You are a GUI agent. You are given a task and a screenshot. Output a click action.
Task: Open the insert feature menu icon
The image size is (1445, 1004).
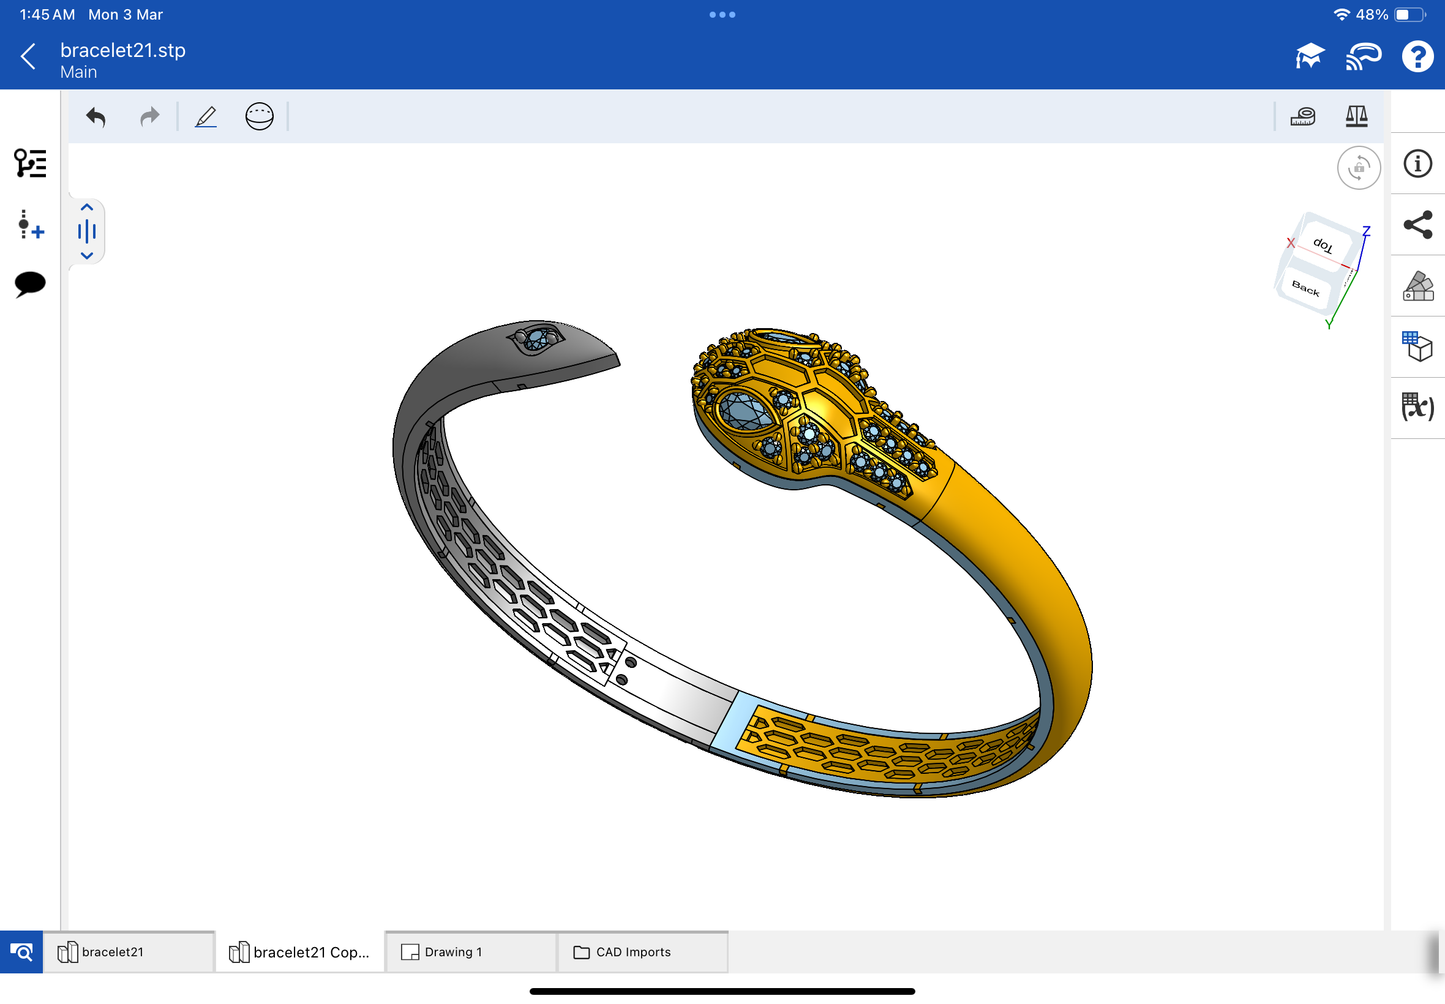pos(30,225)
